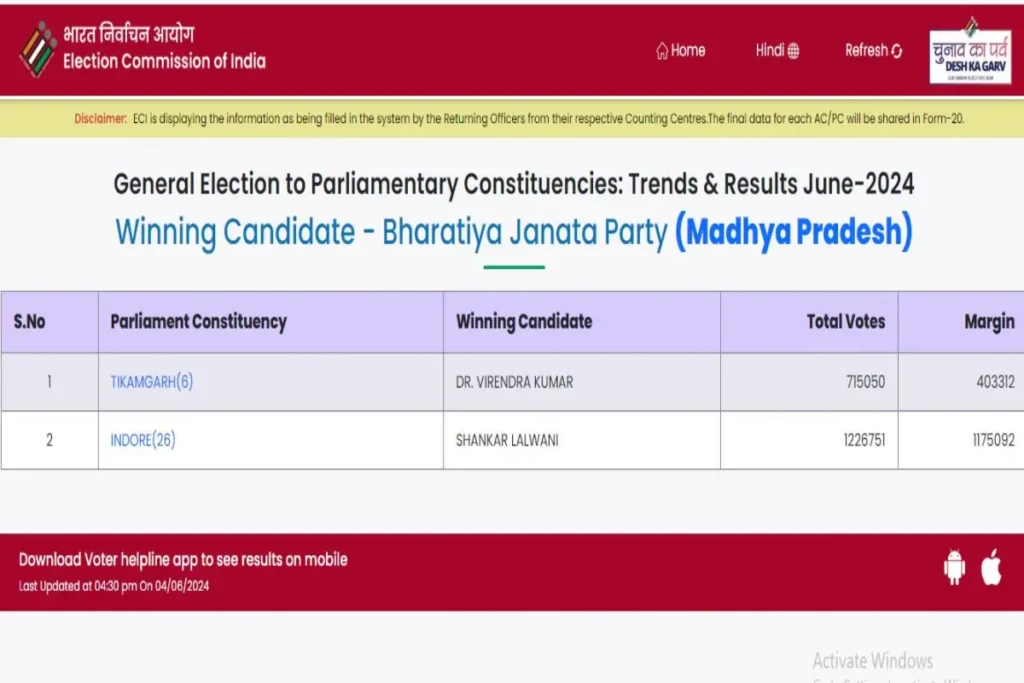Open the TIKAMGARH(6) constituency link
Viewport: 1024px width, 683px height.
coord(152,382)
